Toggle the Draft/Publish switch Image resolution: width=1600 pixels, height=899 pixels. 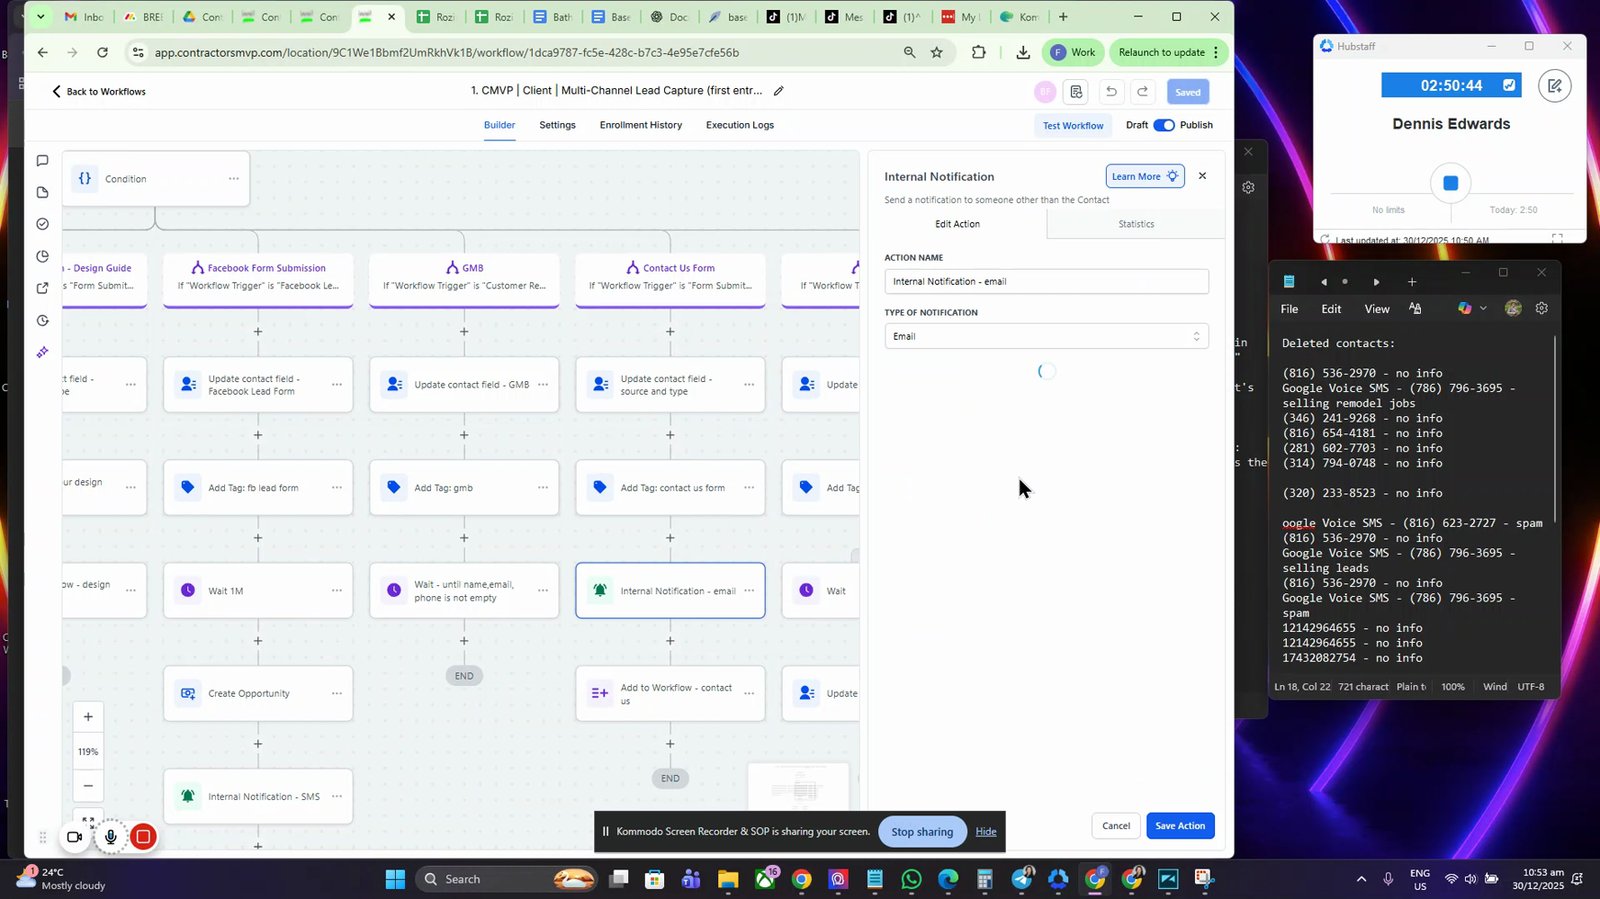pyautogui.click(x=1164, y=125)
